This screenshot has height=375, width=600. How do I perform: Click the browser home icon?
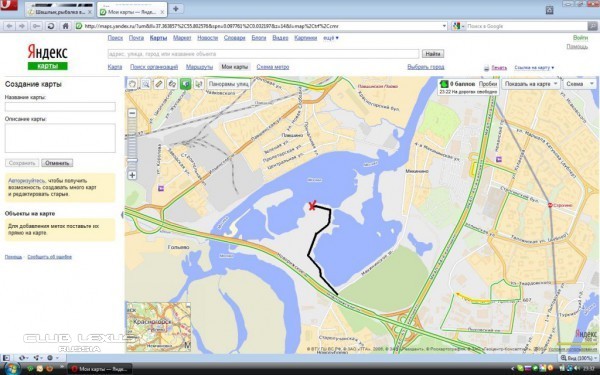click(x=65, y=26)
